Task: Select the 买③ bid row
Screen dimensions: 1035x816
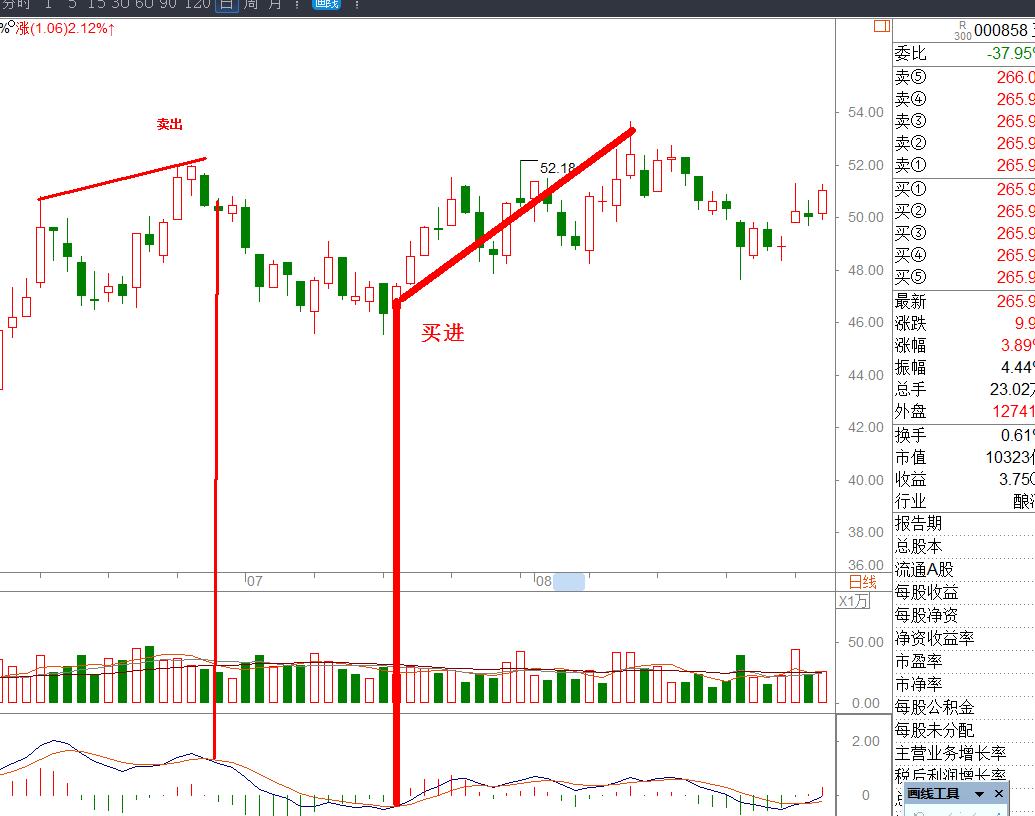Action: (x=964, y=233)
